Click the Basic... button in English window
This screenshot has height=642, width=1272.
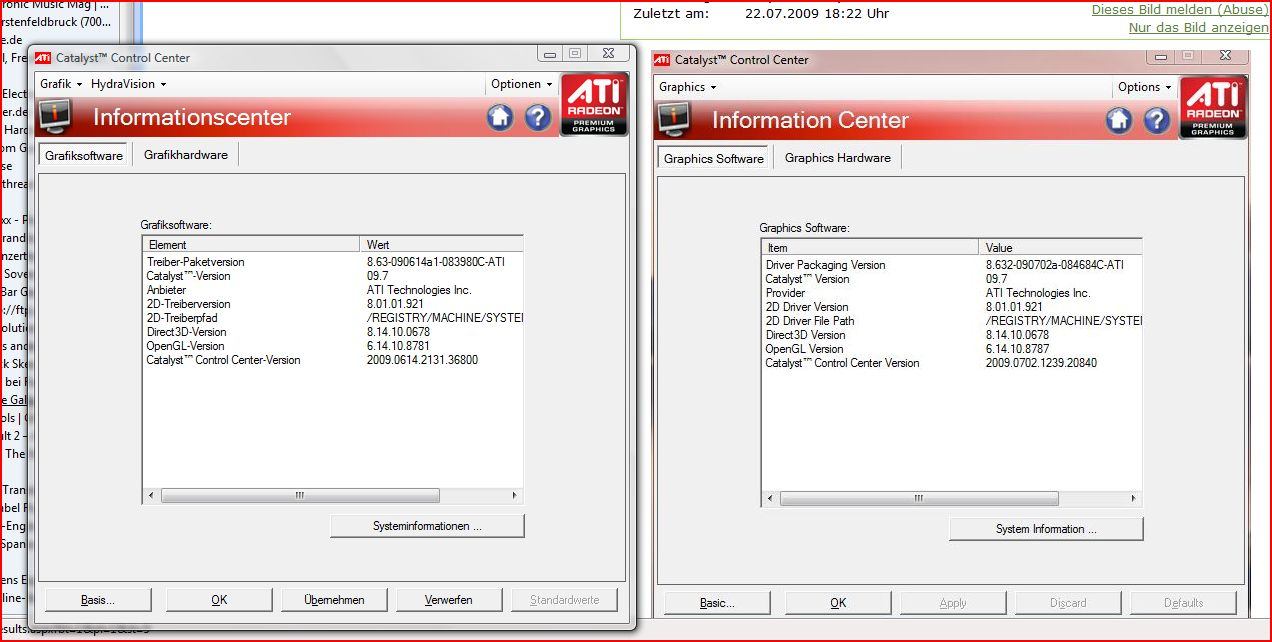point(717,603)
